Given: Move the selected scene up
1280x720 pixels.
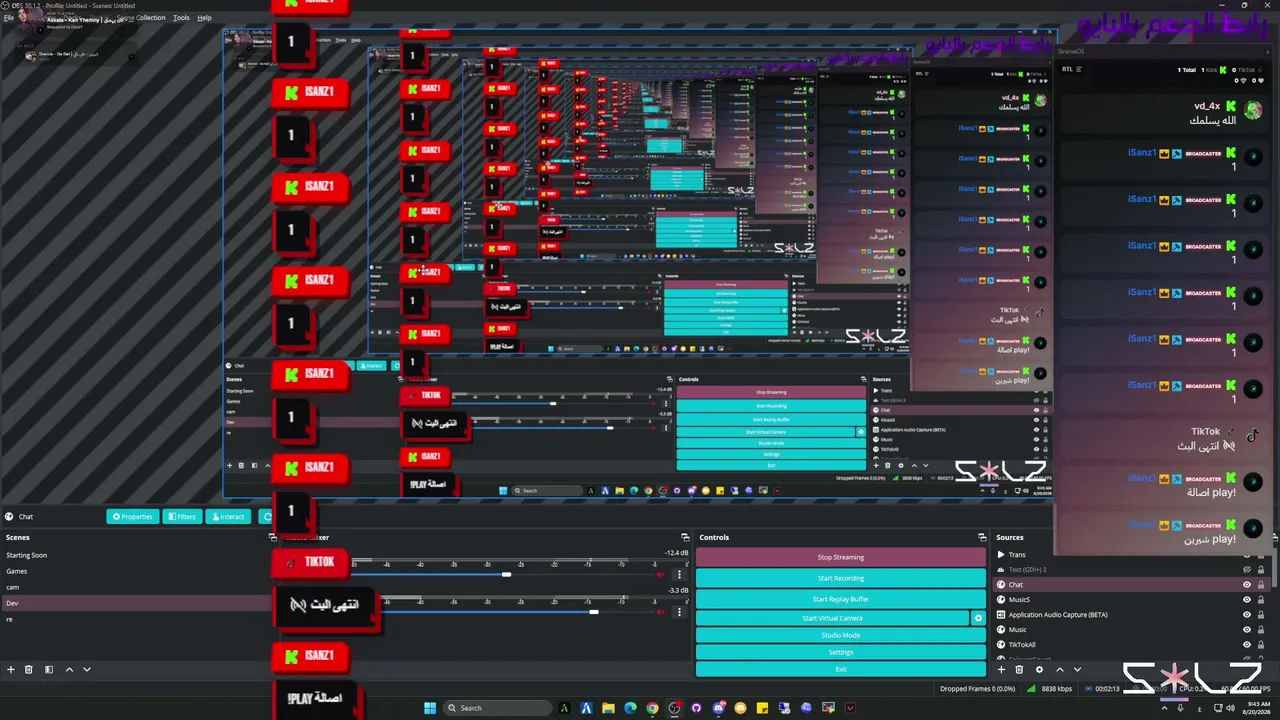Looking at the screenshot, I should 69,669.
